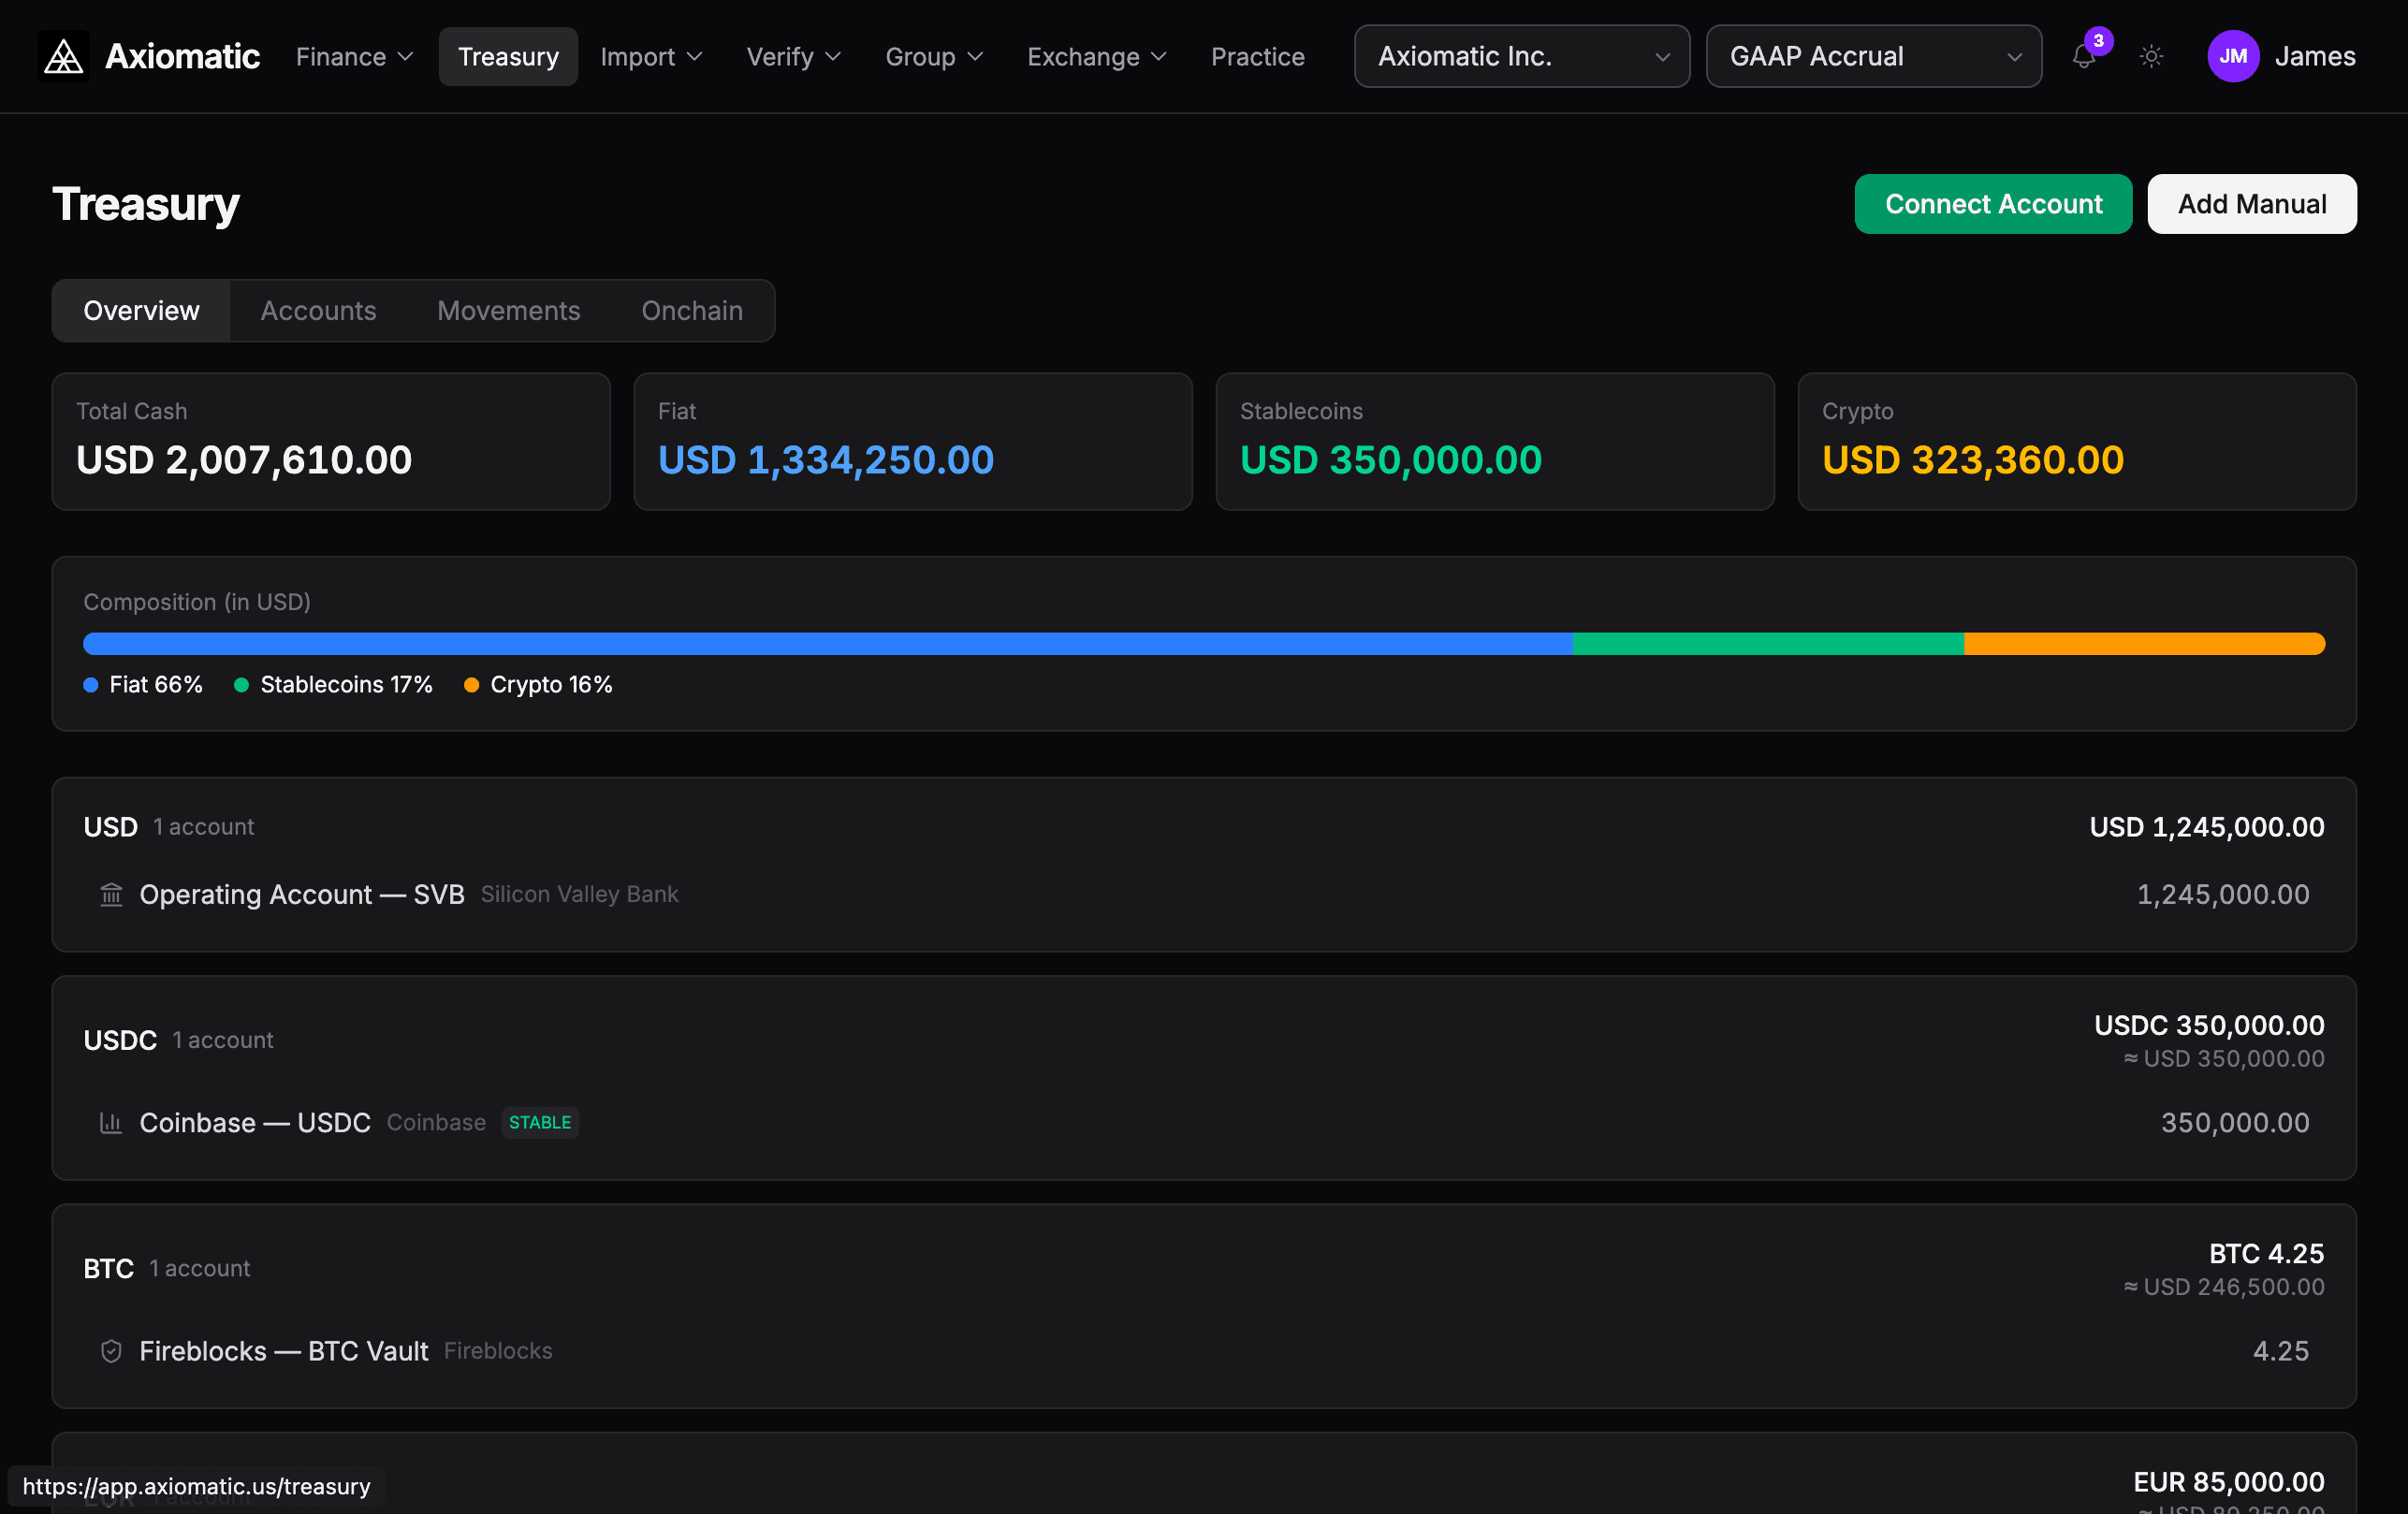Click the shield icon next to Fireblocks BTC Vault
This screenshot has width=2408, height=1514.
[110, 1351]
